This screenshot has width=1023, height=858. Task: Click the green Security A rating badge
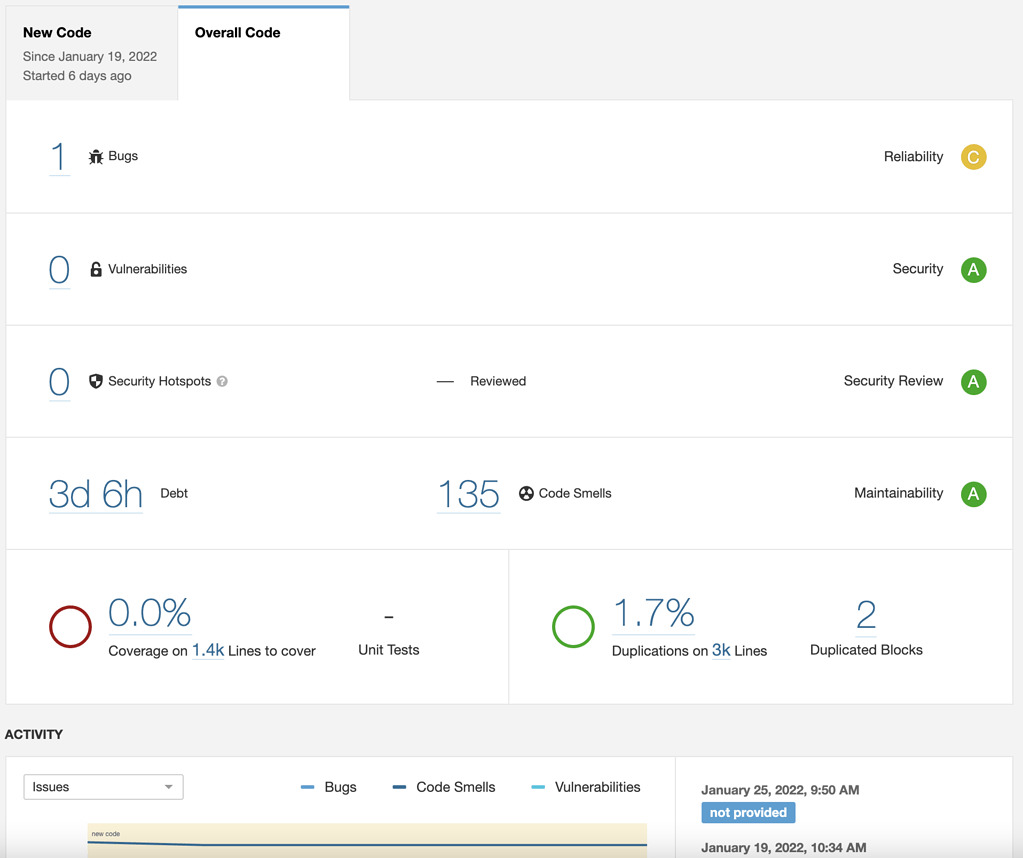973,269
